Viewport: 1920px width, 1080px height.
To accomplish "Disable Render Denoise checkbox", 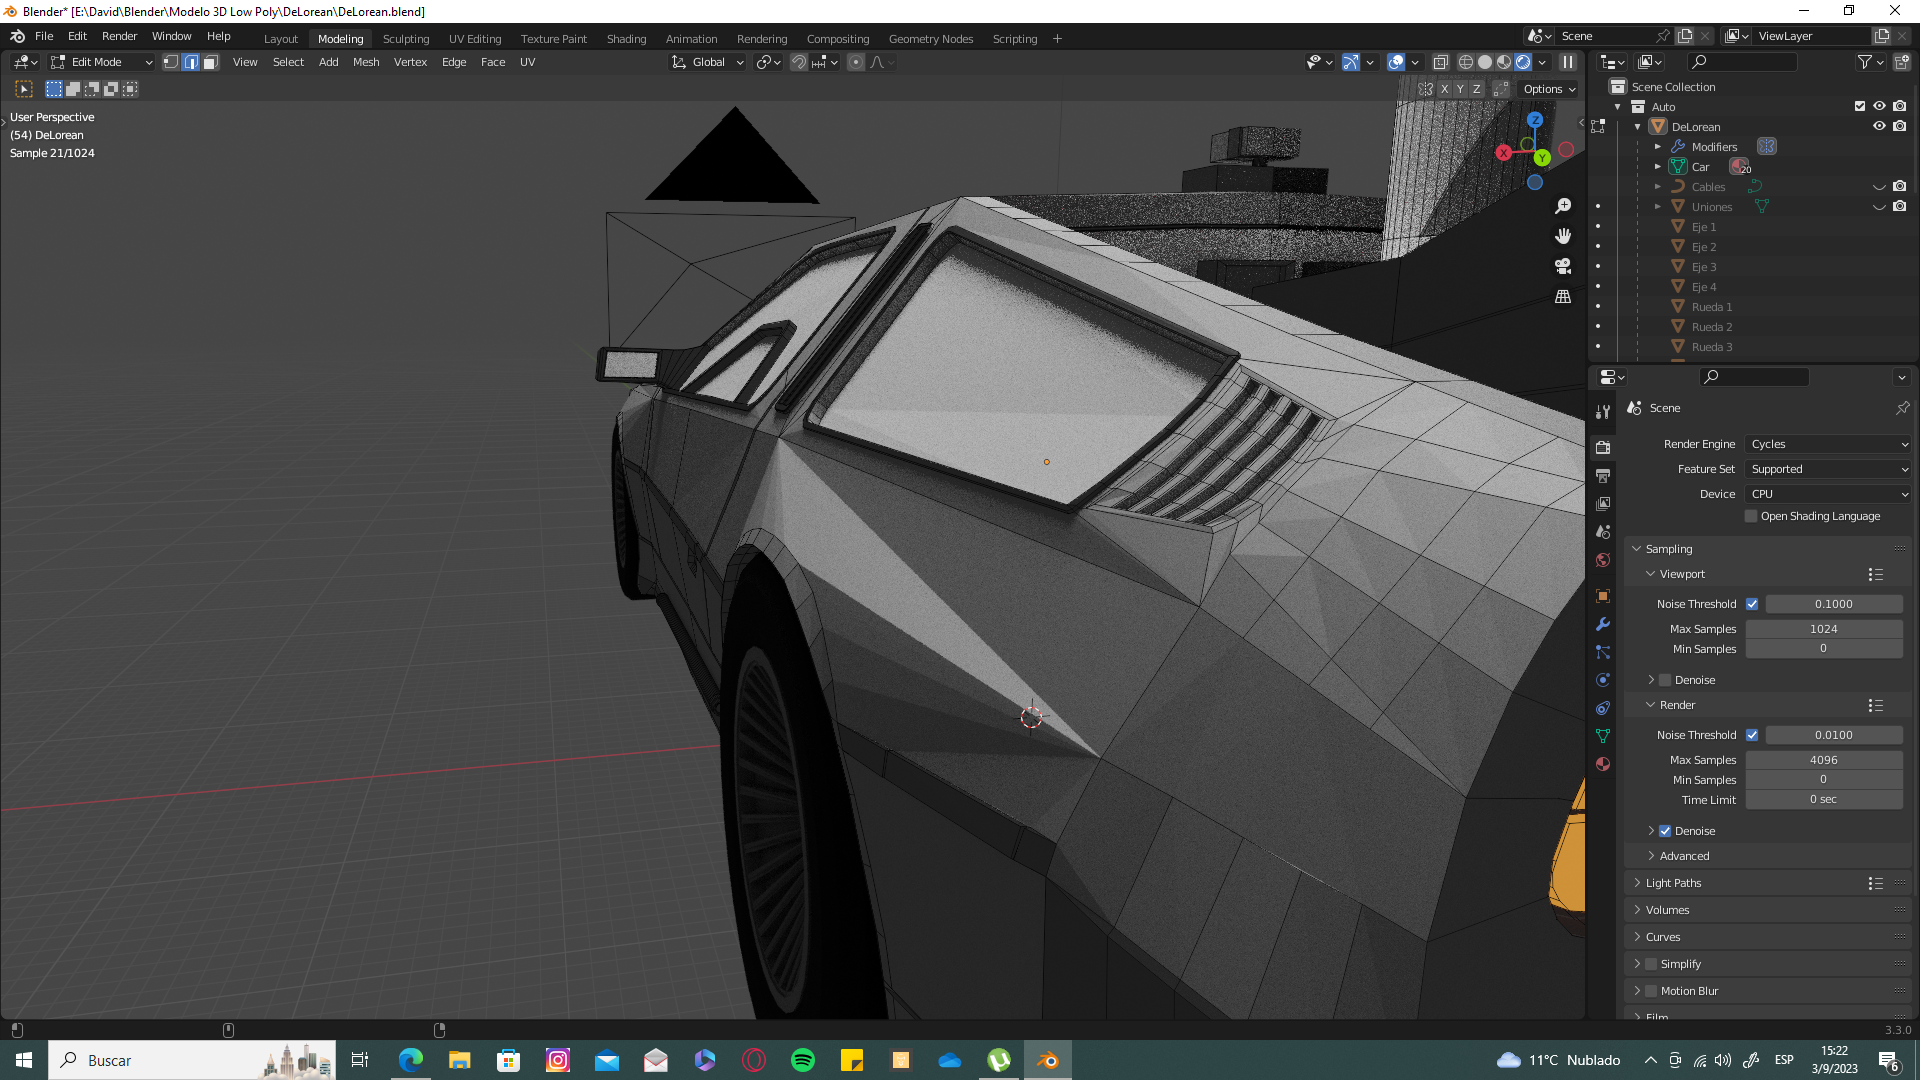I will 1665,831.
